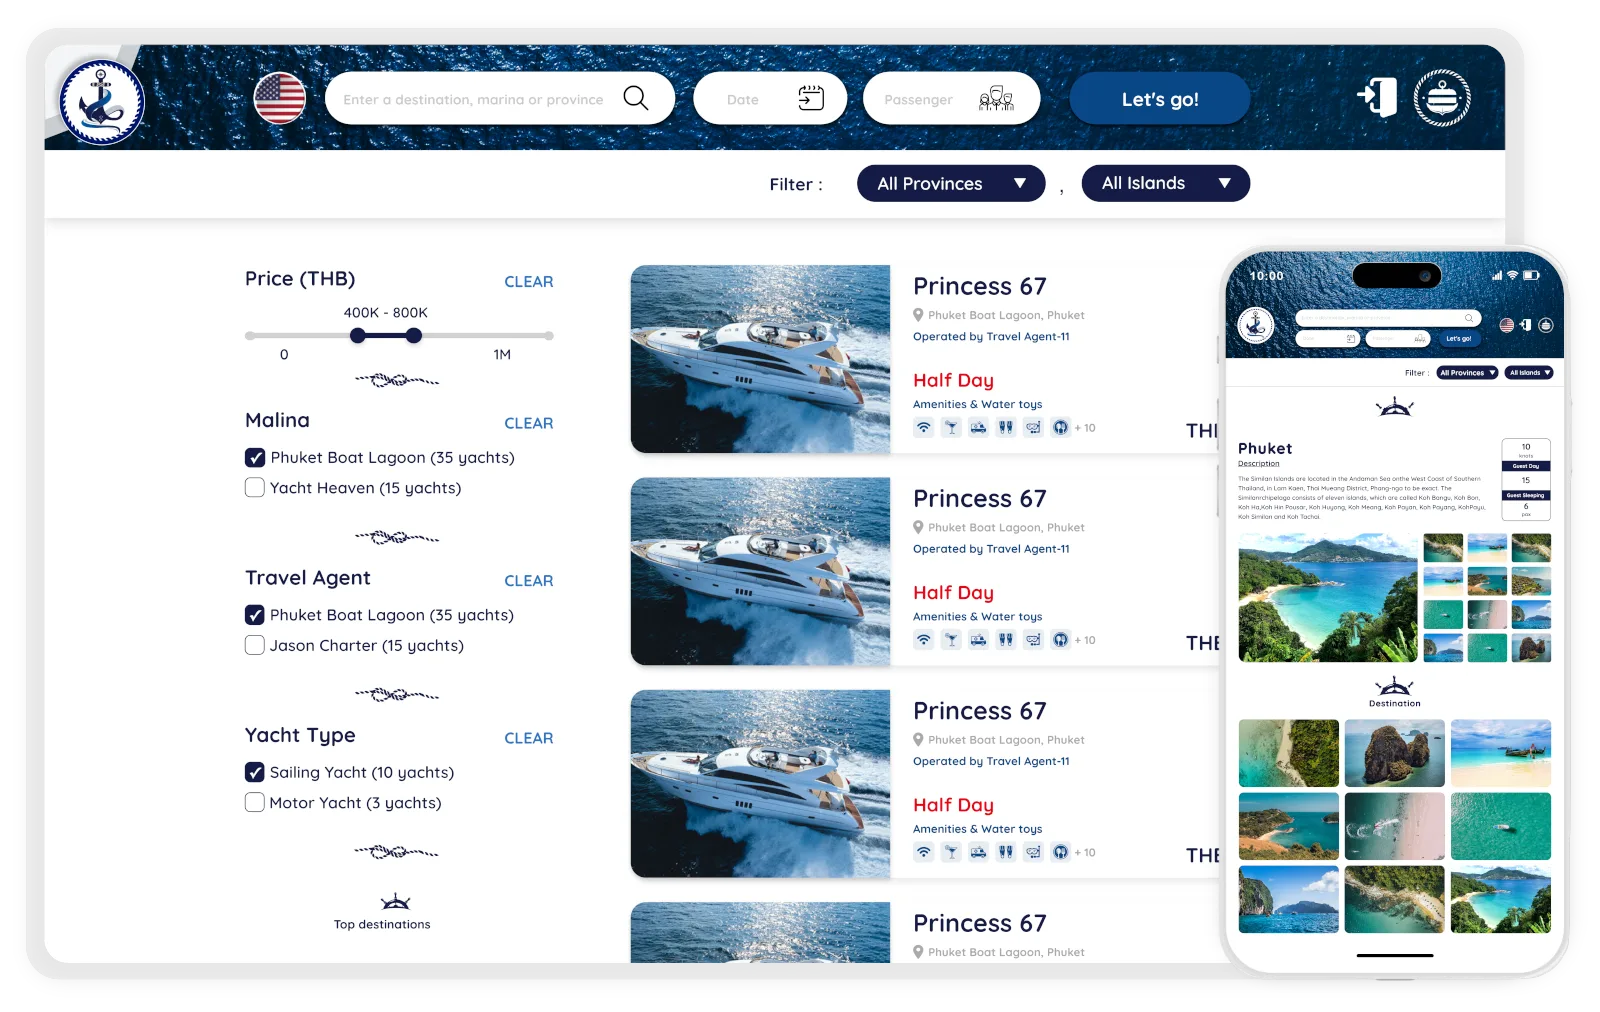Click the Top destinations ship wheel icon
The image size is (1600, 1012).
396,902
